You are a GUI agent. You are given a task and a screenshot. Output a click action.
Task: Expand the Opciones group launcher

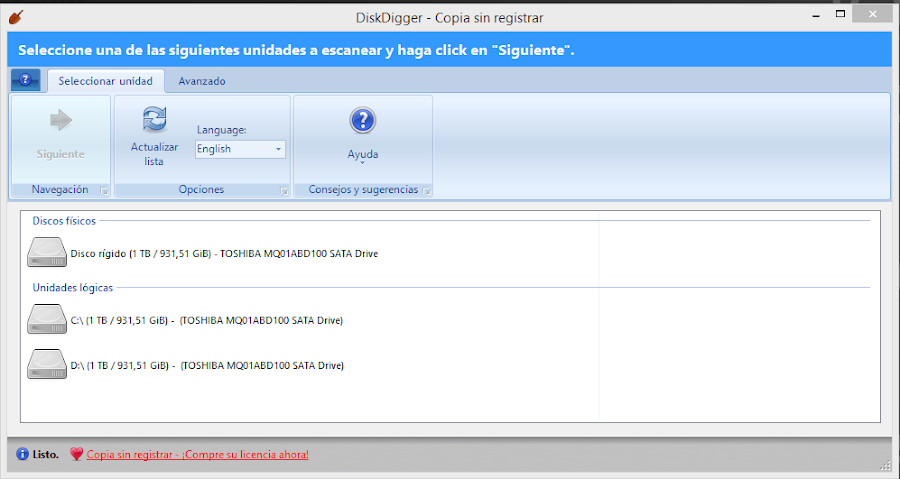[x=284, y=190]
